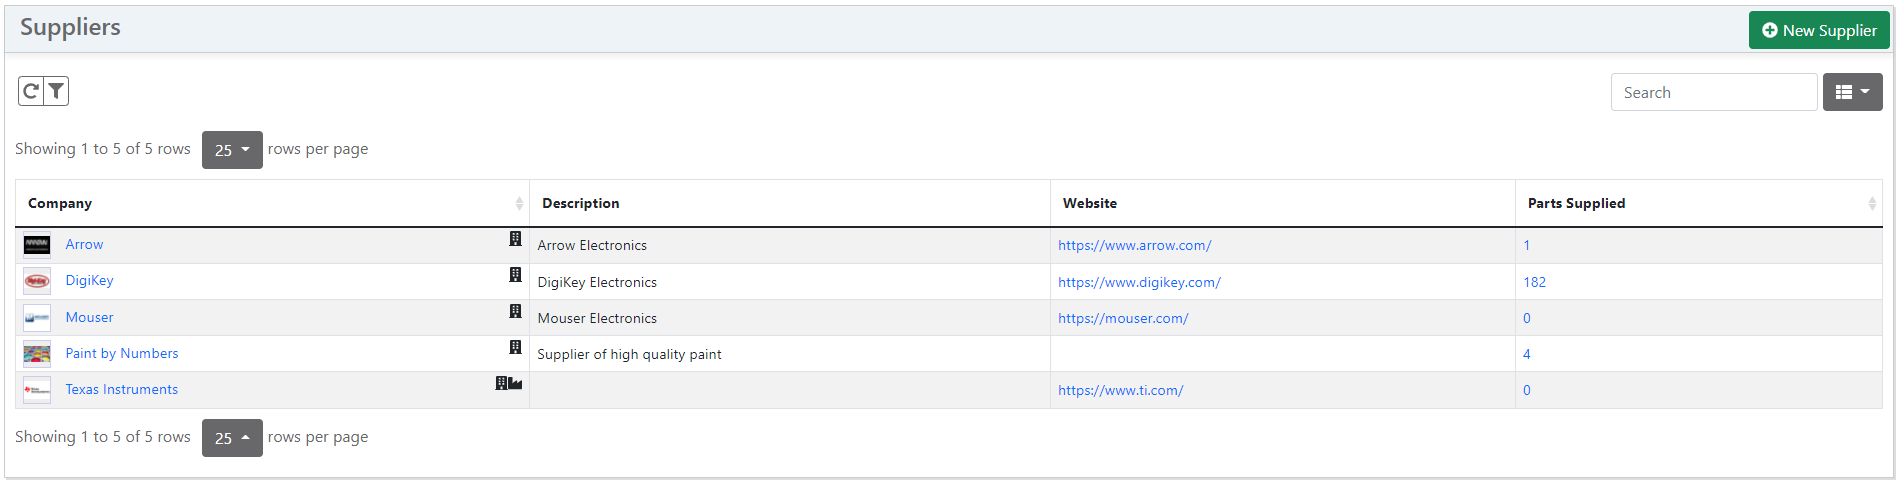The width and height of the screenshot is (1903, 487).
Task: Open the bottom rows per page dropdown
Action: (x=232, y=438)
